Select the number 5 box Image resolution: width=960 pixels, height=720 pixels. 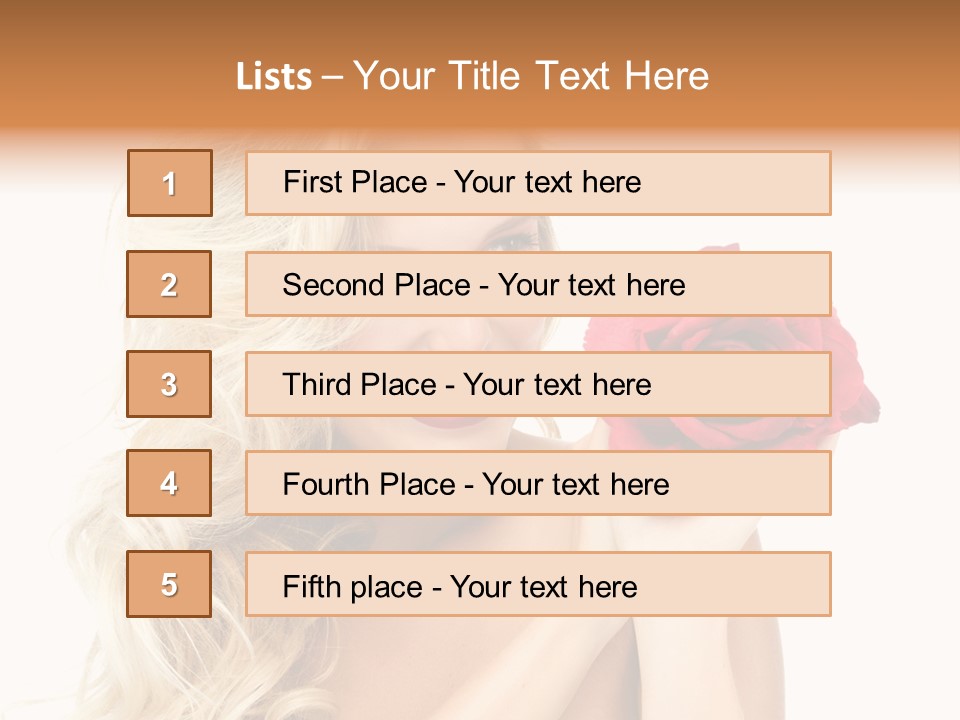169,584
